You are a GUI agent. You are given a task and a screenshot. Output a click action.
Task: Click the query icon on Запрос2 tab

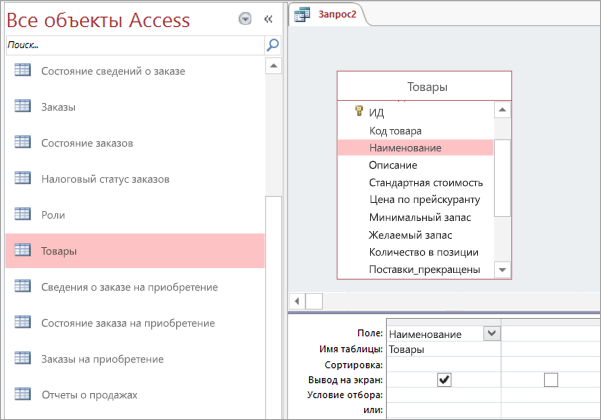point(302,15)
